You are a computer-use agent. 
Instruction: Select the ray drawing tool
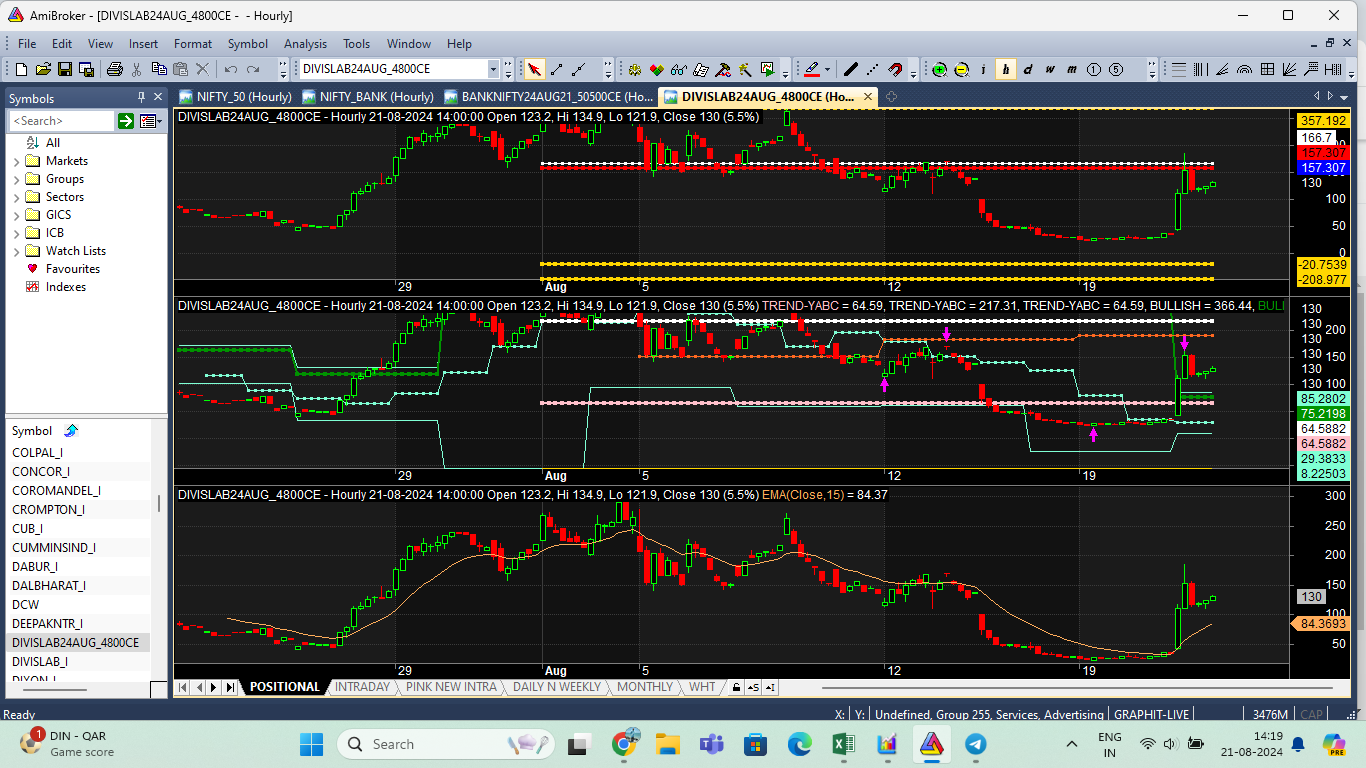(578, 69)
